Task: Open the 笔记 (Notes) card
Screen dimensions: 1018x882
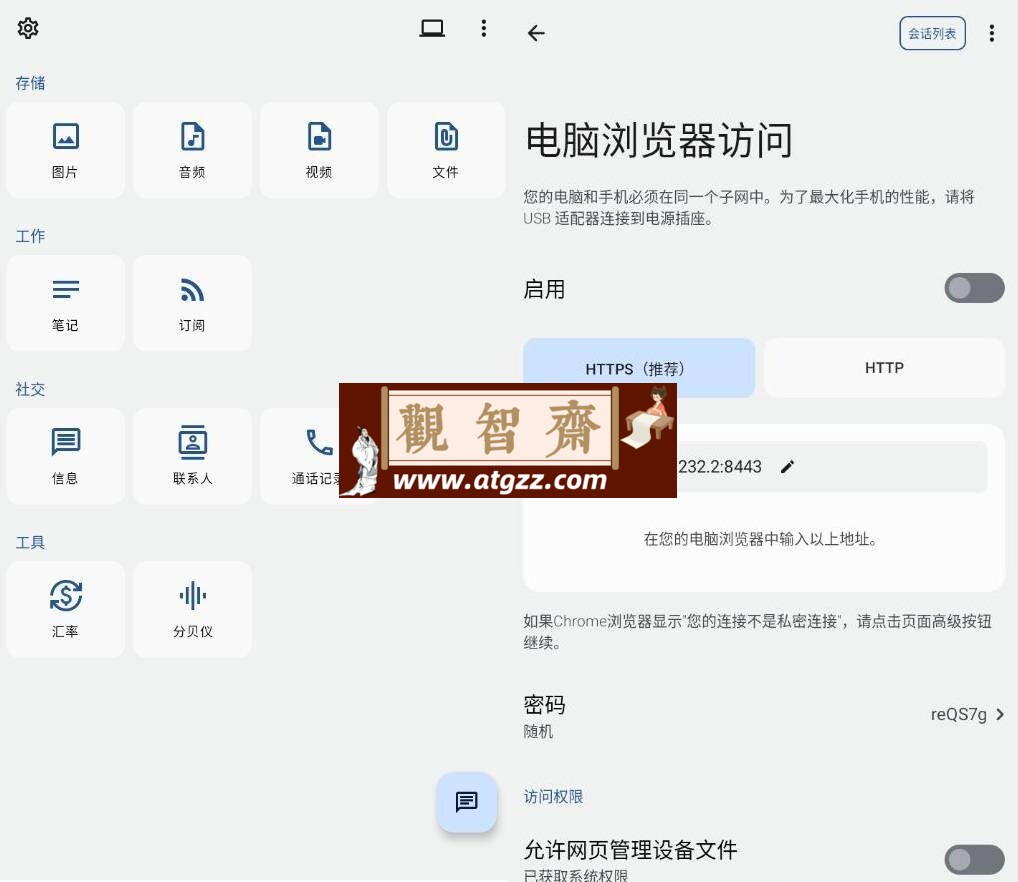Action: point(66,303)
